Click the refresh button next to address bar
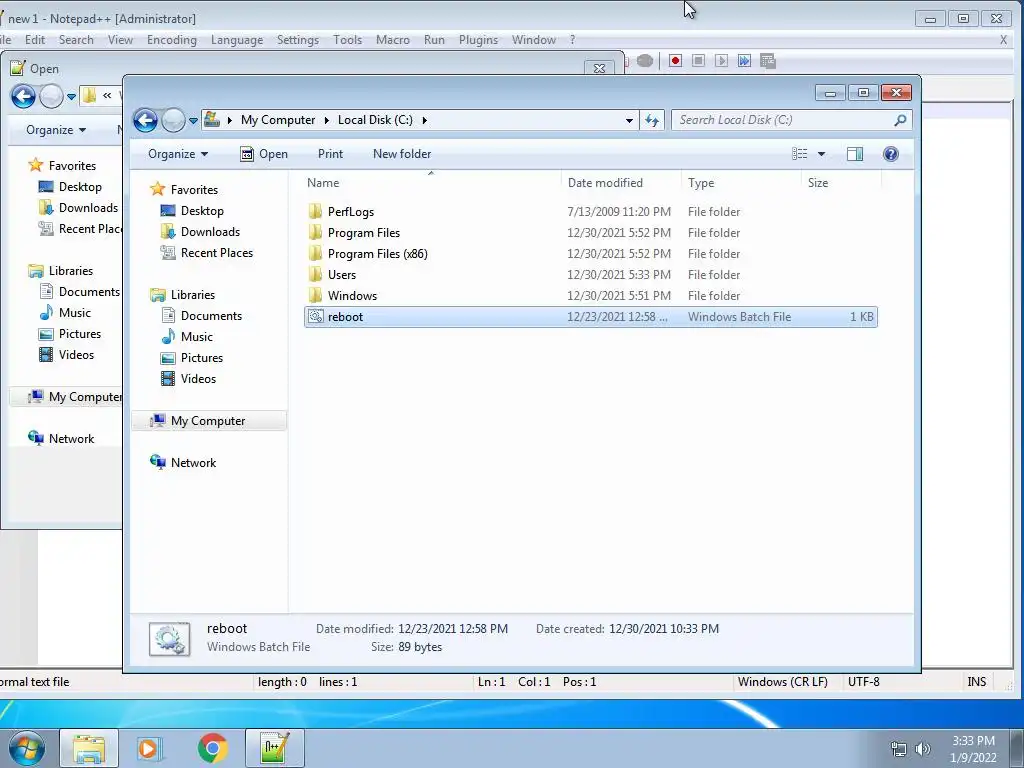 pos(652,120)
